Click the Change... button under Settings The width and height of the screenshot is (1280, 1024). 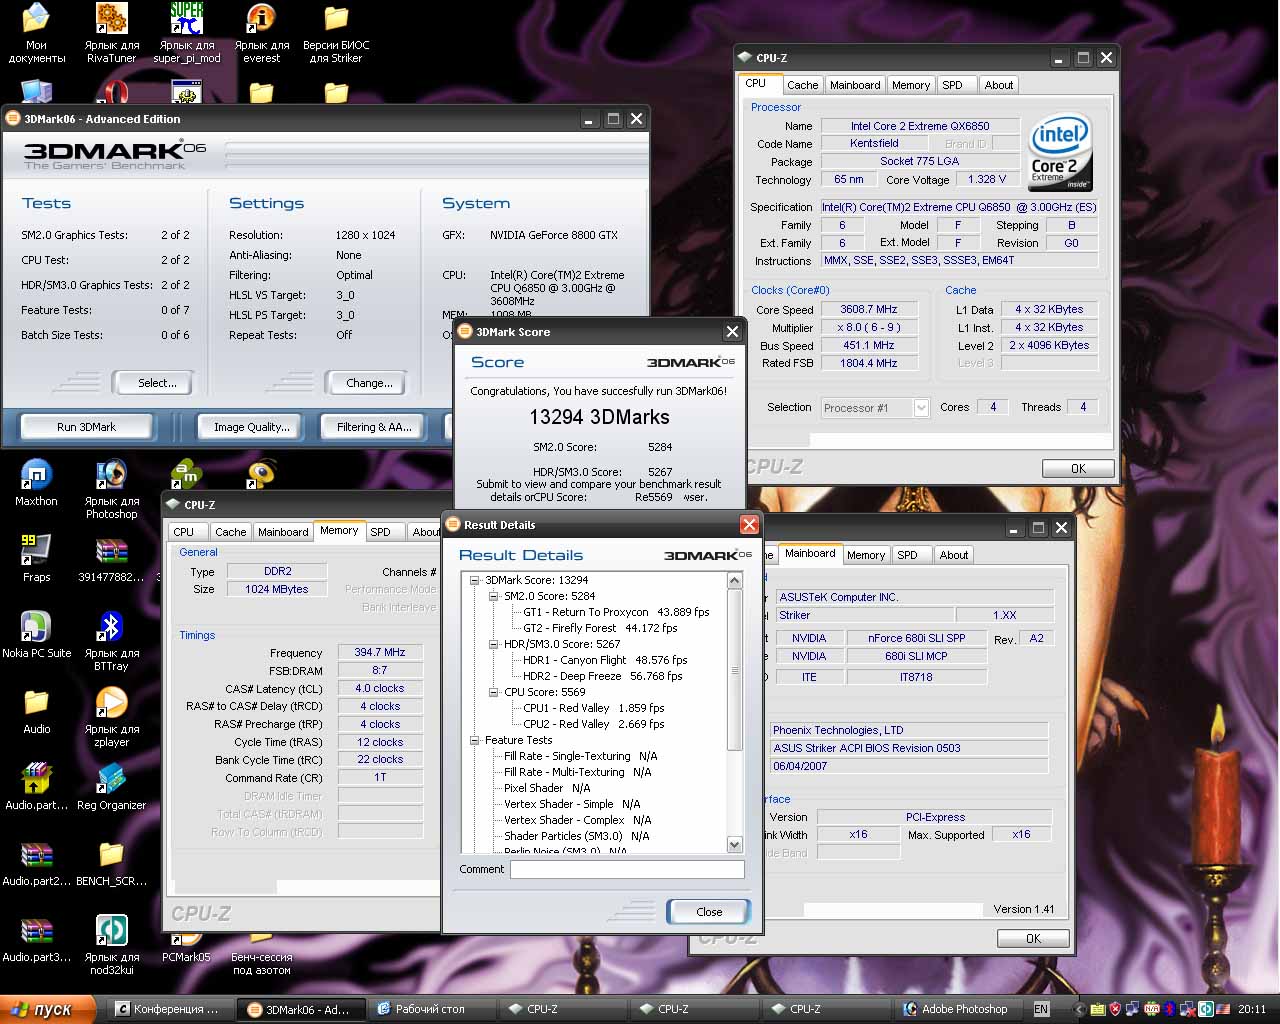click(x=366, y=383)
